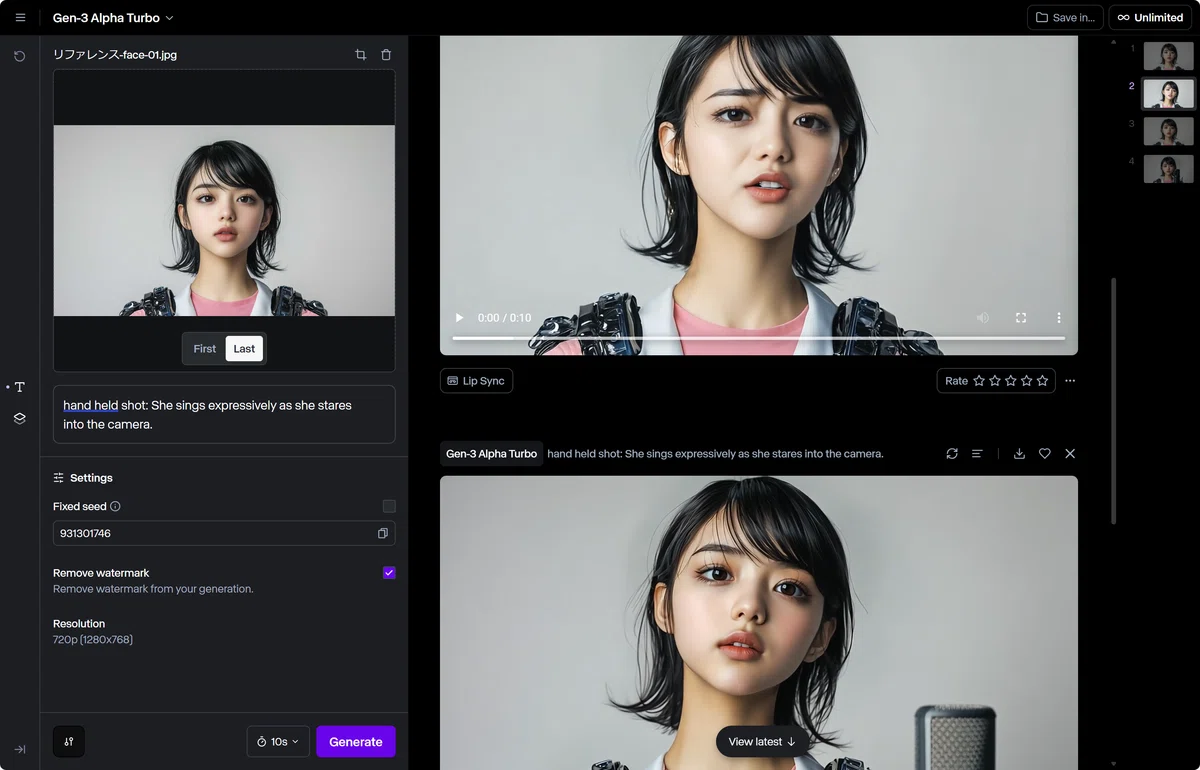Enter fullscreen on the video
The height and width of the screenshot is (770, 1200).
(x=1021, y=317)
